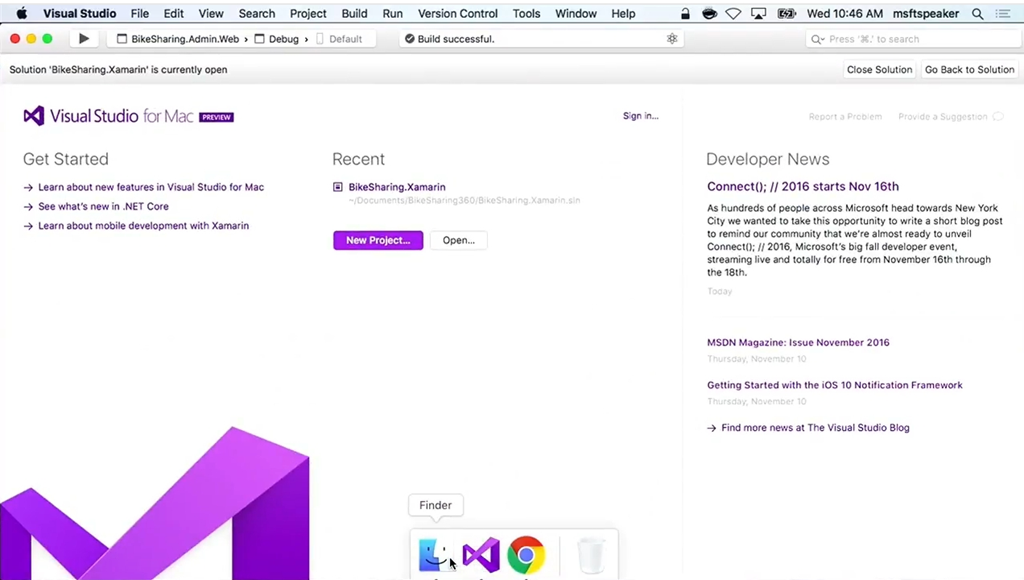Click Report a Problem link

tap(845, 116)
